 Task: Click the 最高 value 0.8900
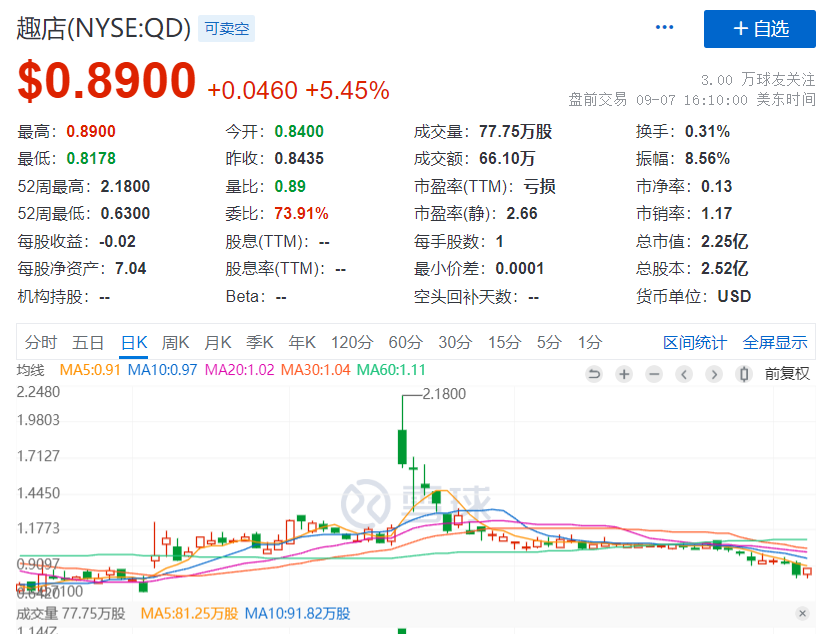point(91,131)
